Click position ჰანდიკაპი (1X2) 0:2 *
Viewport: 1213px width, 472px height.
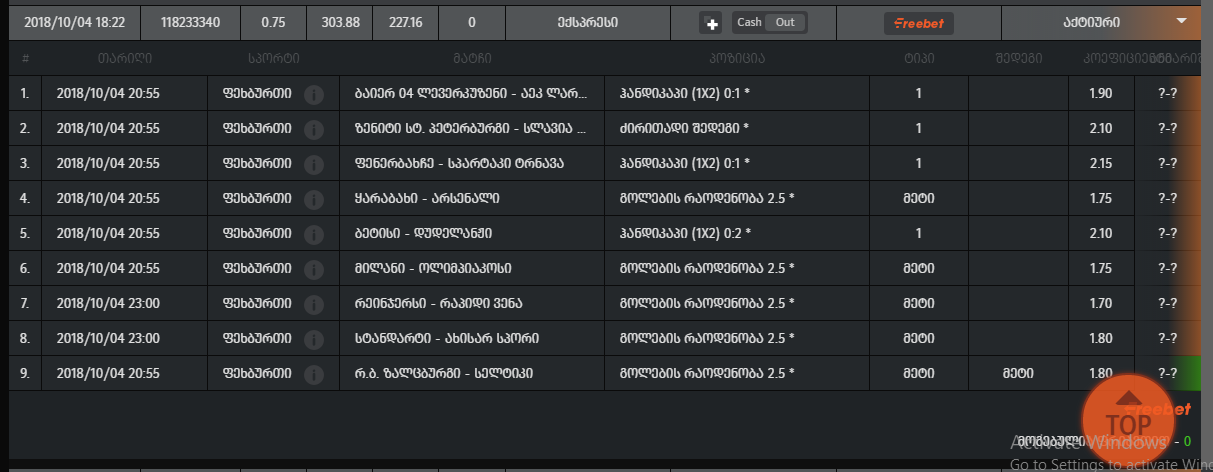coord(685,233)
